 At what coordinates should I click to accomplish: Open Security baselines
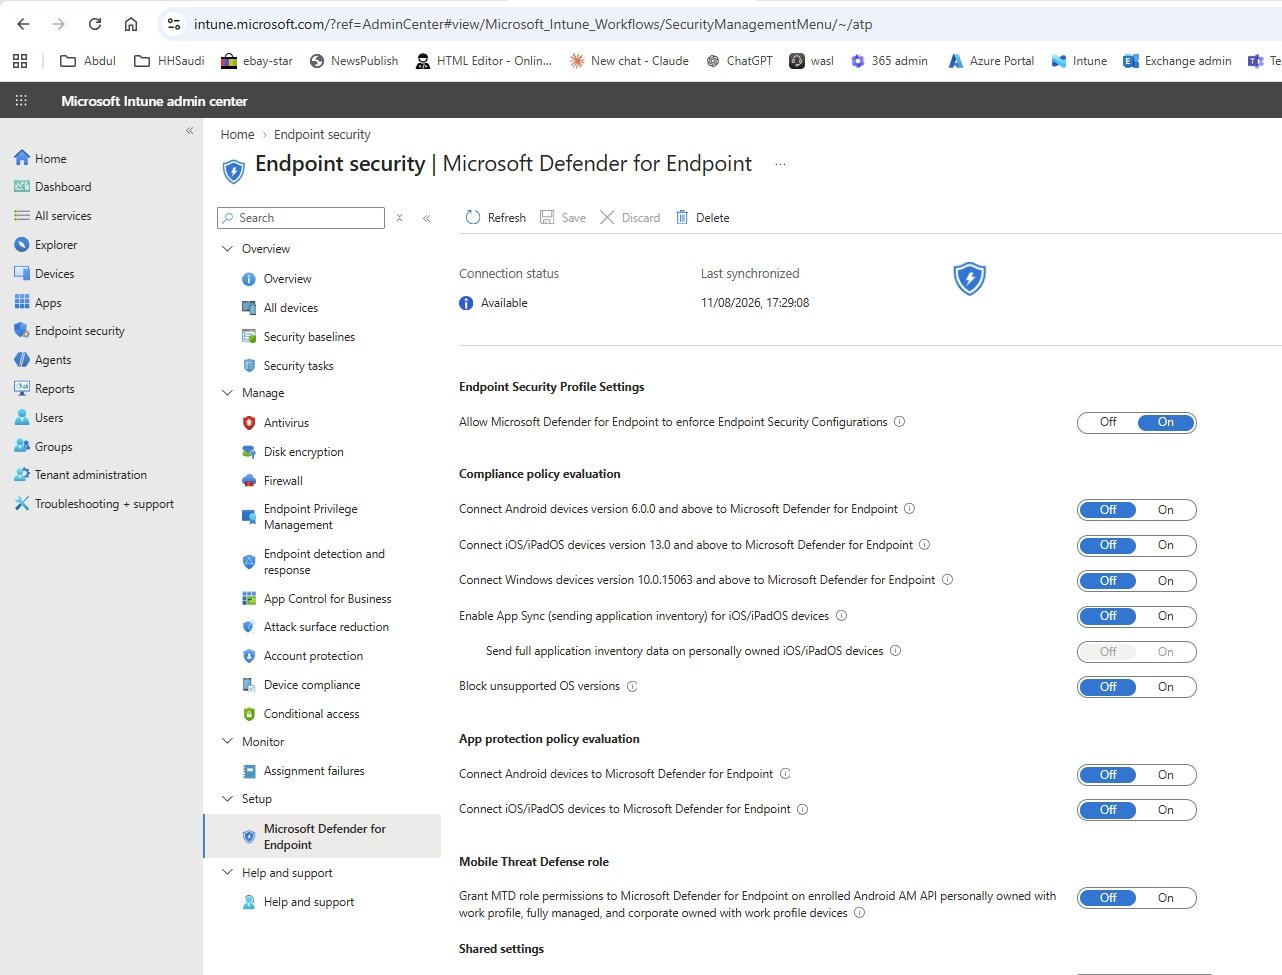pyautogui.click(x=309, y=337)
